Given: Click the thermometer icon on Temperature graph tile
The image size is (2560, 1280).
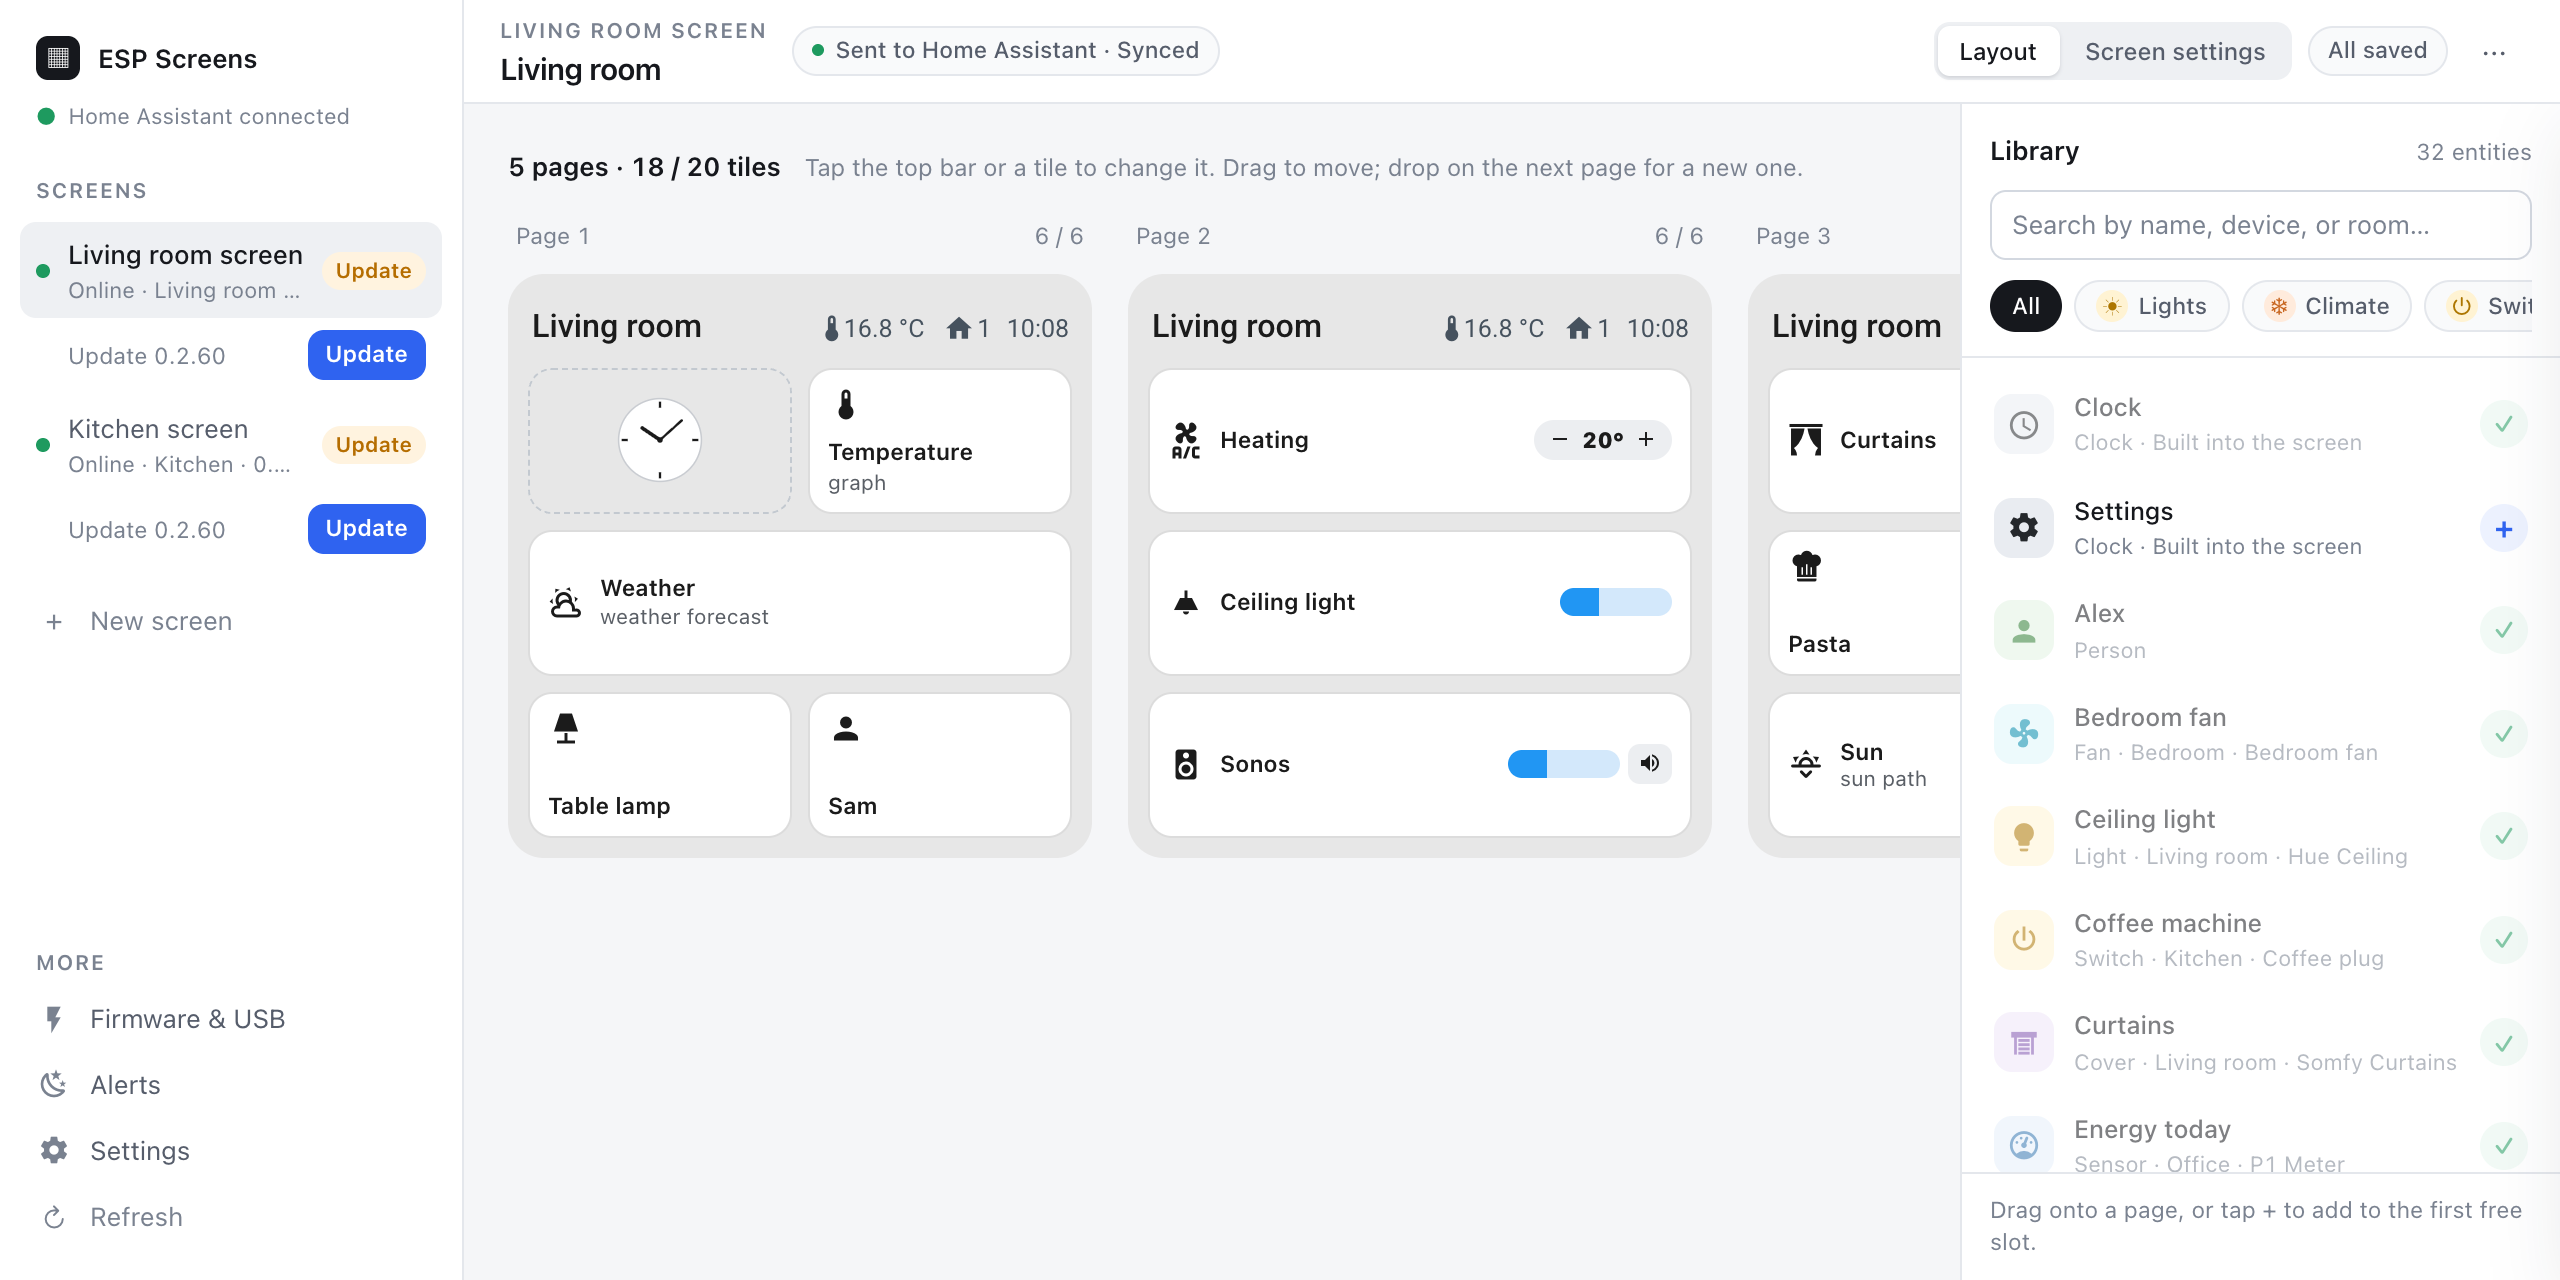Looking at the screenshot, I should coord(846,405).
